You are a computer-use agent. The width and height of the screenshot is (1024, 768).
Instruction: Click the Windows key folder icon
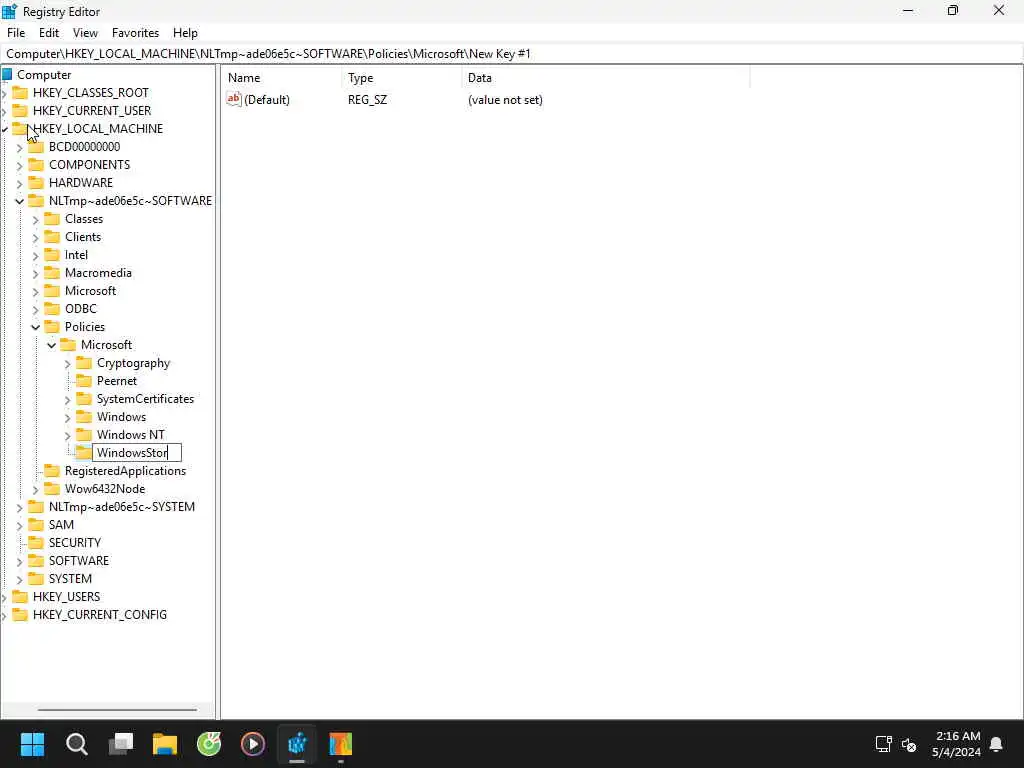(x=84, y=416)
